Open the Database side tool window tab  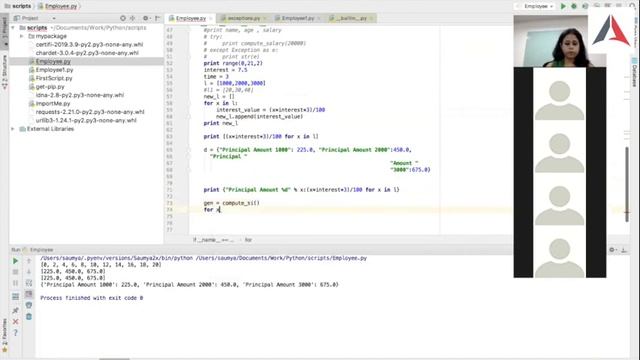click(635, 73)
